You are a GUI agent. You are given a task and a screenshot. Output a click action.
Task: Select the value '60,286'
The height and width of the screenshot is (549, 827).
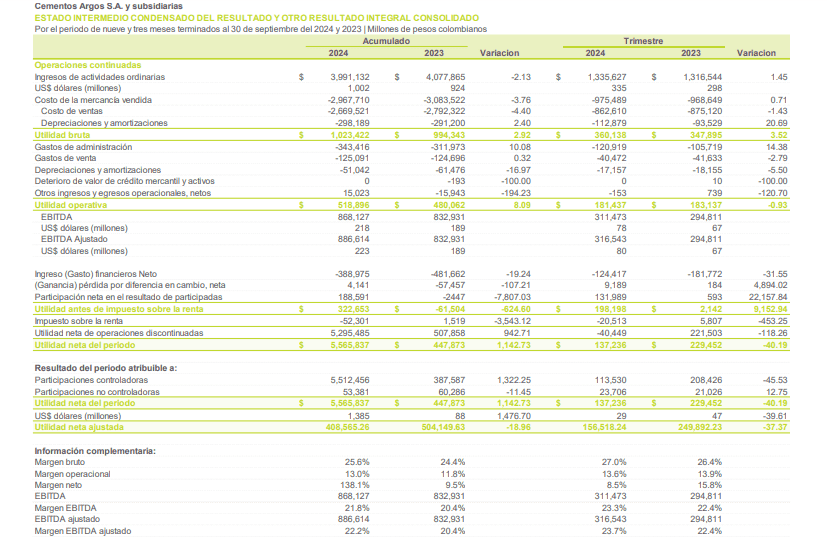pyautogui.click(x=451, y=392)
